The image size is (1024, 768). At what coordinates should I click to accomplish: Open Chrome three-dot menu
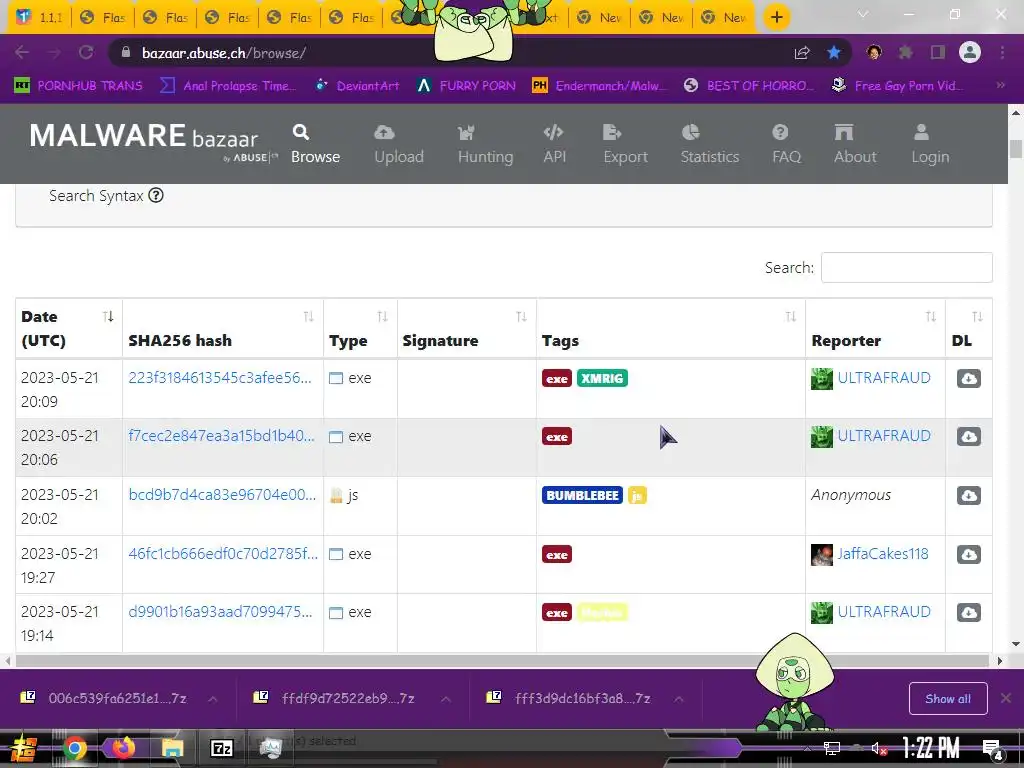click(x=1002, y=52)
